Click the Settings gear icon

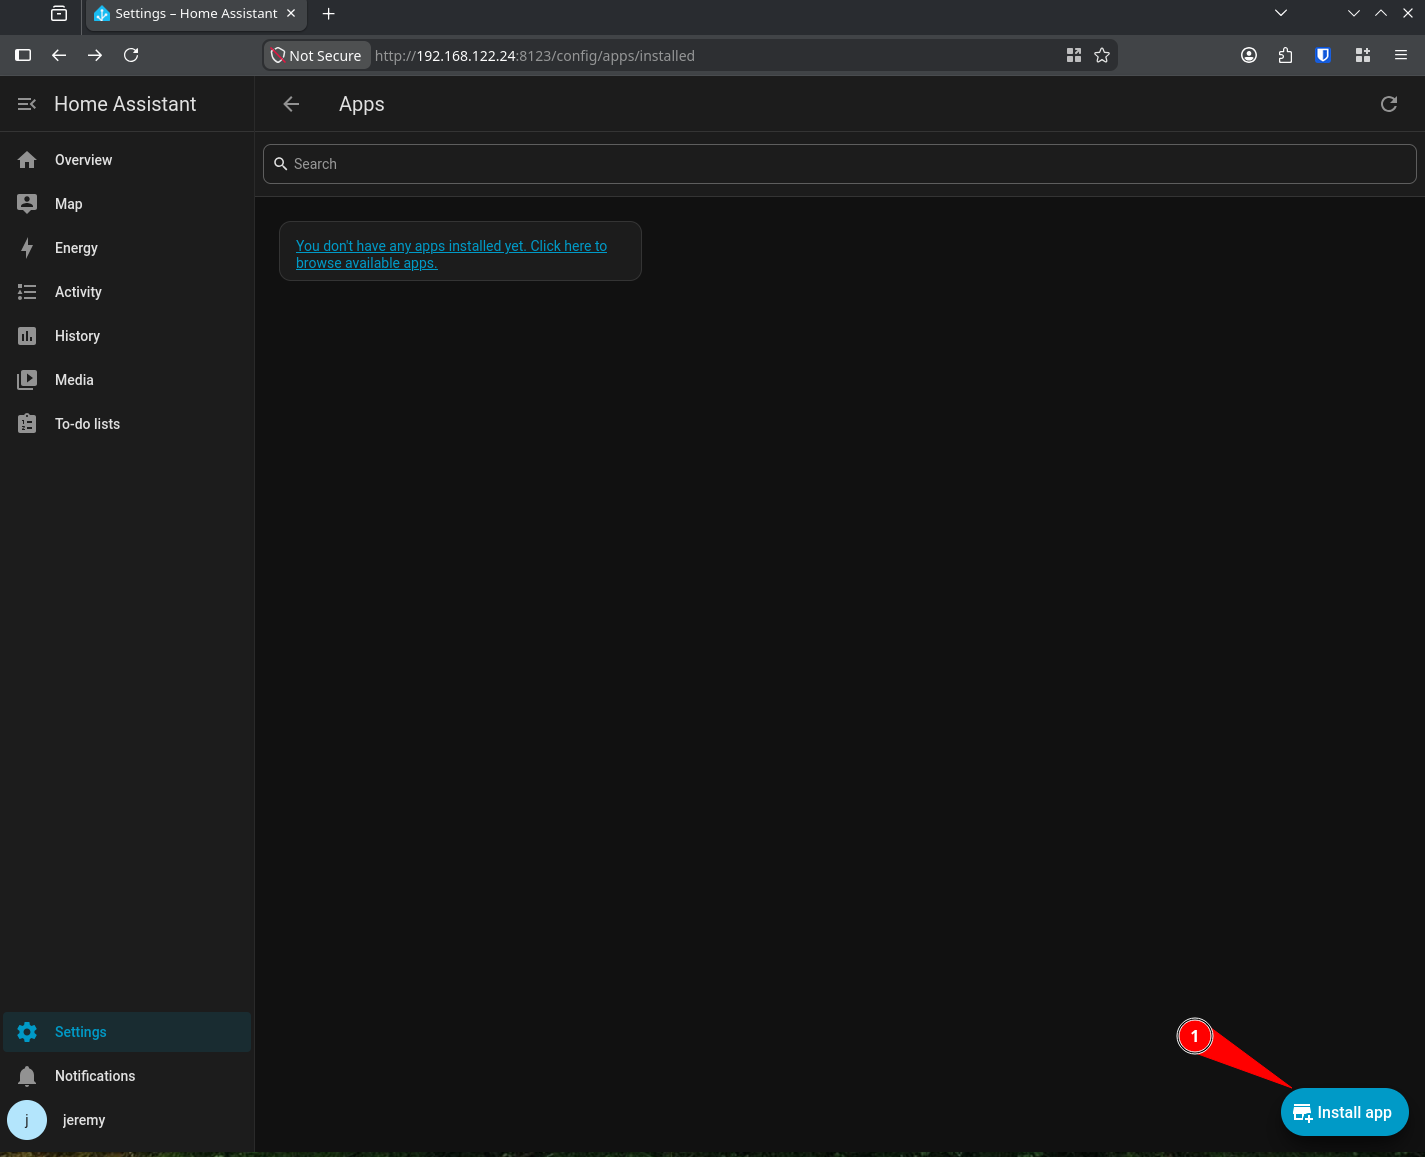[x=27, y=1032]
